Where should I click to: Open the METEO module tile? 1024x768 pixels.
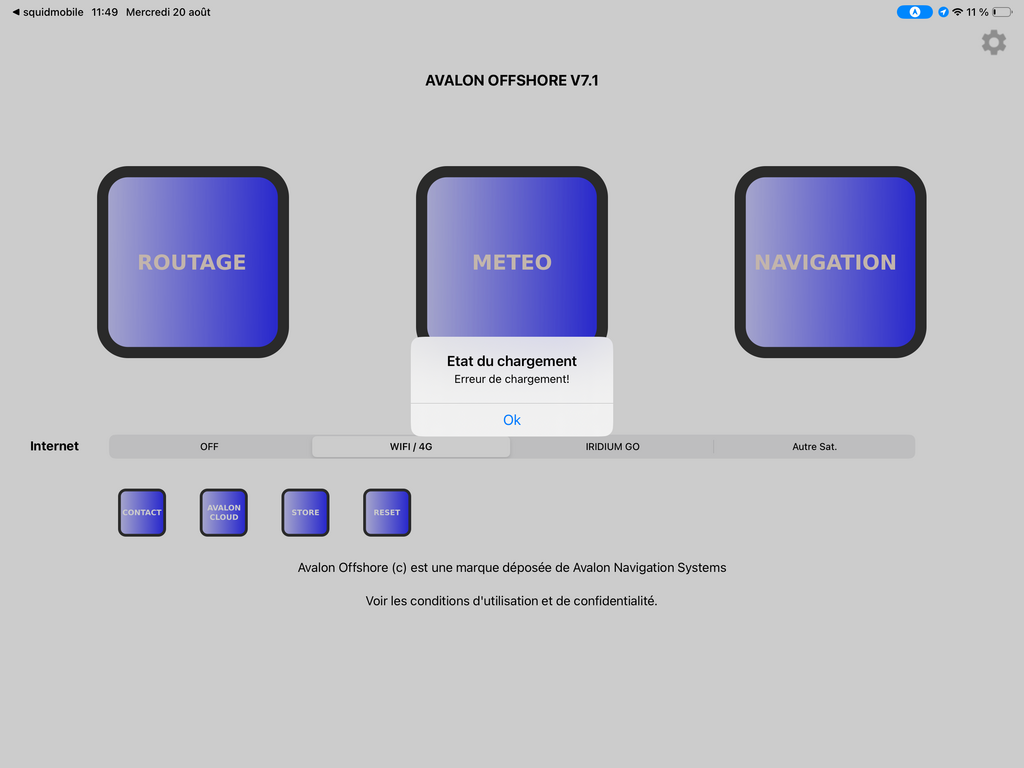(x=512, y=252)
